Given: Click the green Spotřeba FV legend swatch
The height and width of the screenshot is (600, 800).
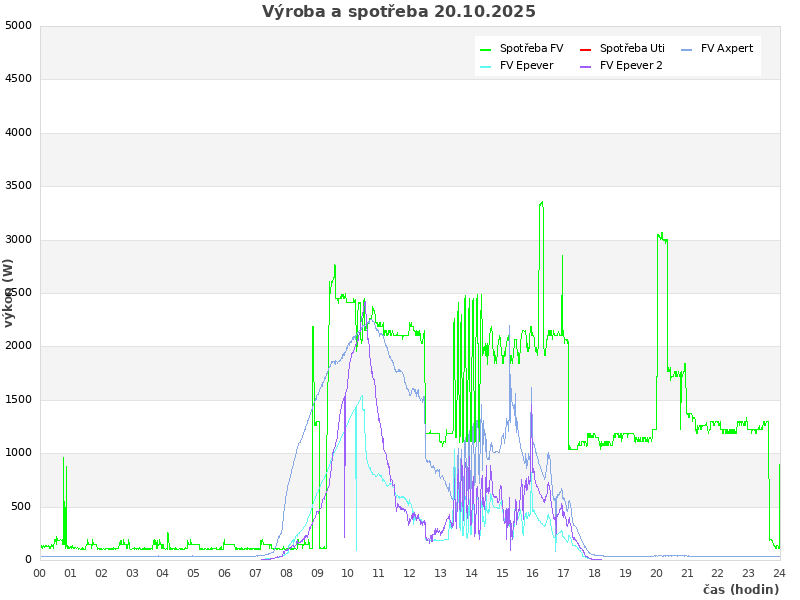Looking at the screenshot, I should pyautogui.click(x=486, y=49).
